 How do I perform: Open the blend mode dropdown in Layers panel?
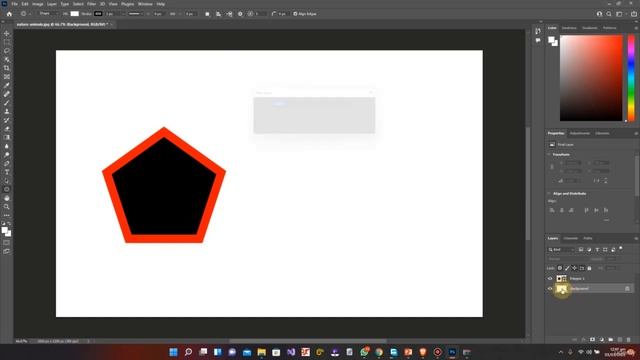(x=568, y=259)
